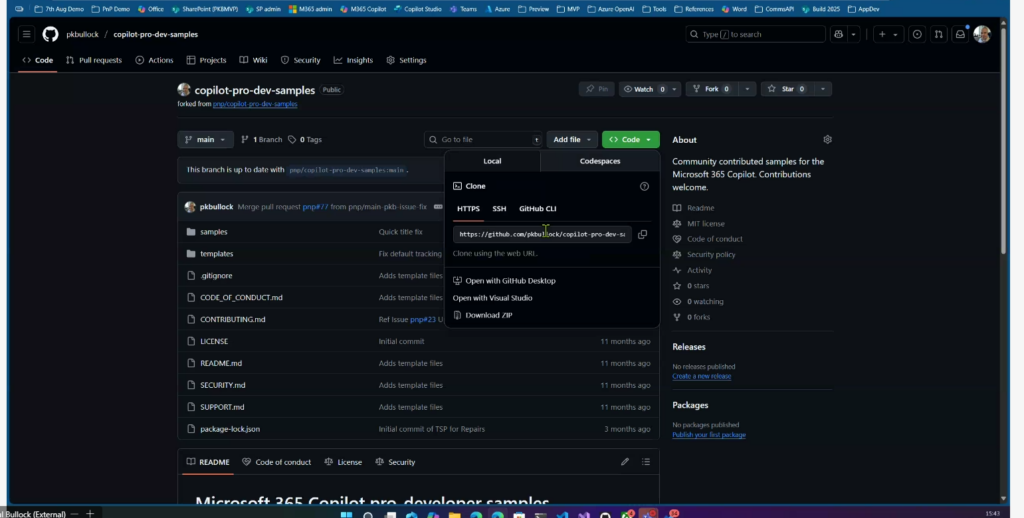Open the About settings gear icon

[827, 140]
